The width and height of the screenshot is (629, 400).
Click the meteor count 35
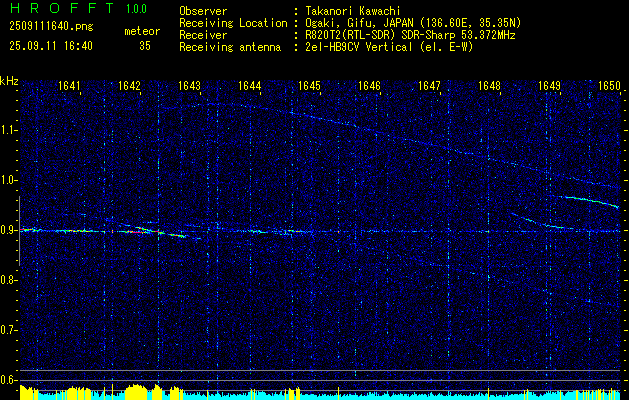coord(145,46)
